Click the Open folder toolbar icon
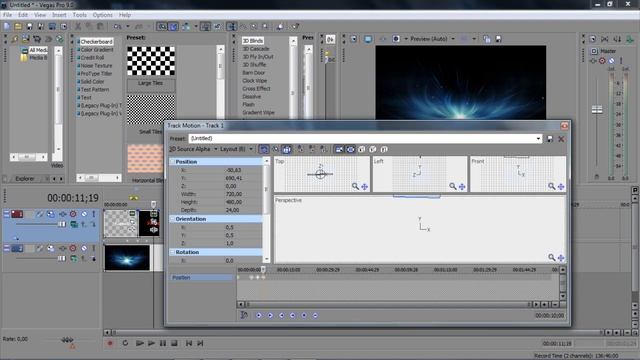Viewport: 640px width, 360px height. click(18, 27)
